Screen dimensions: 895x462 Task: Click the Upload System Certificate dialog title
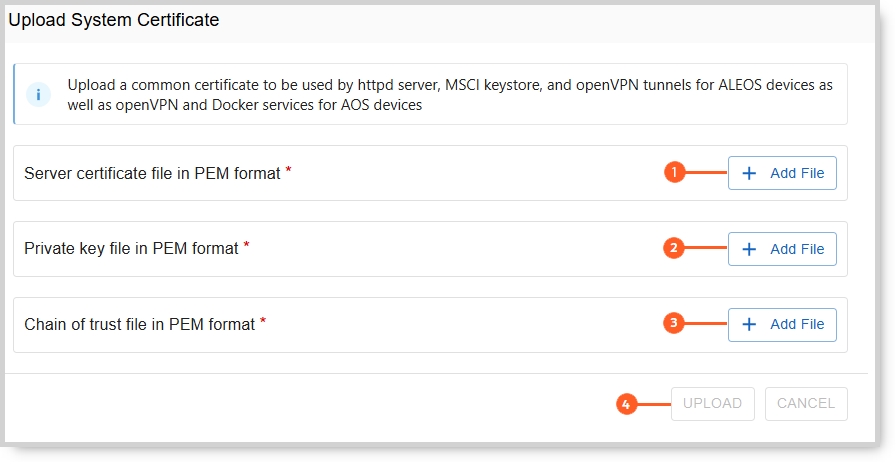point(114,20)
